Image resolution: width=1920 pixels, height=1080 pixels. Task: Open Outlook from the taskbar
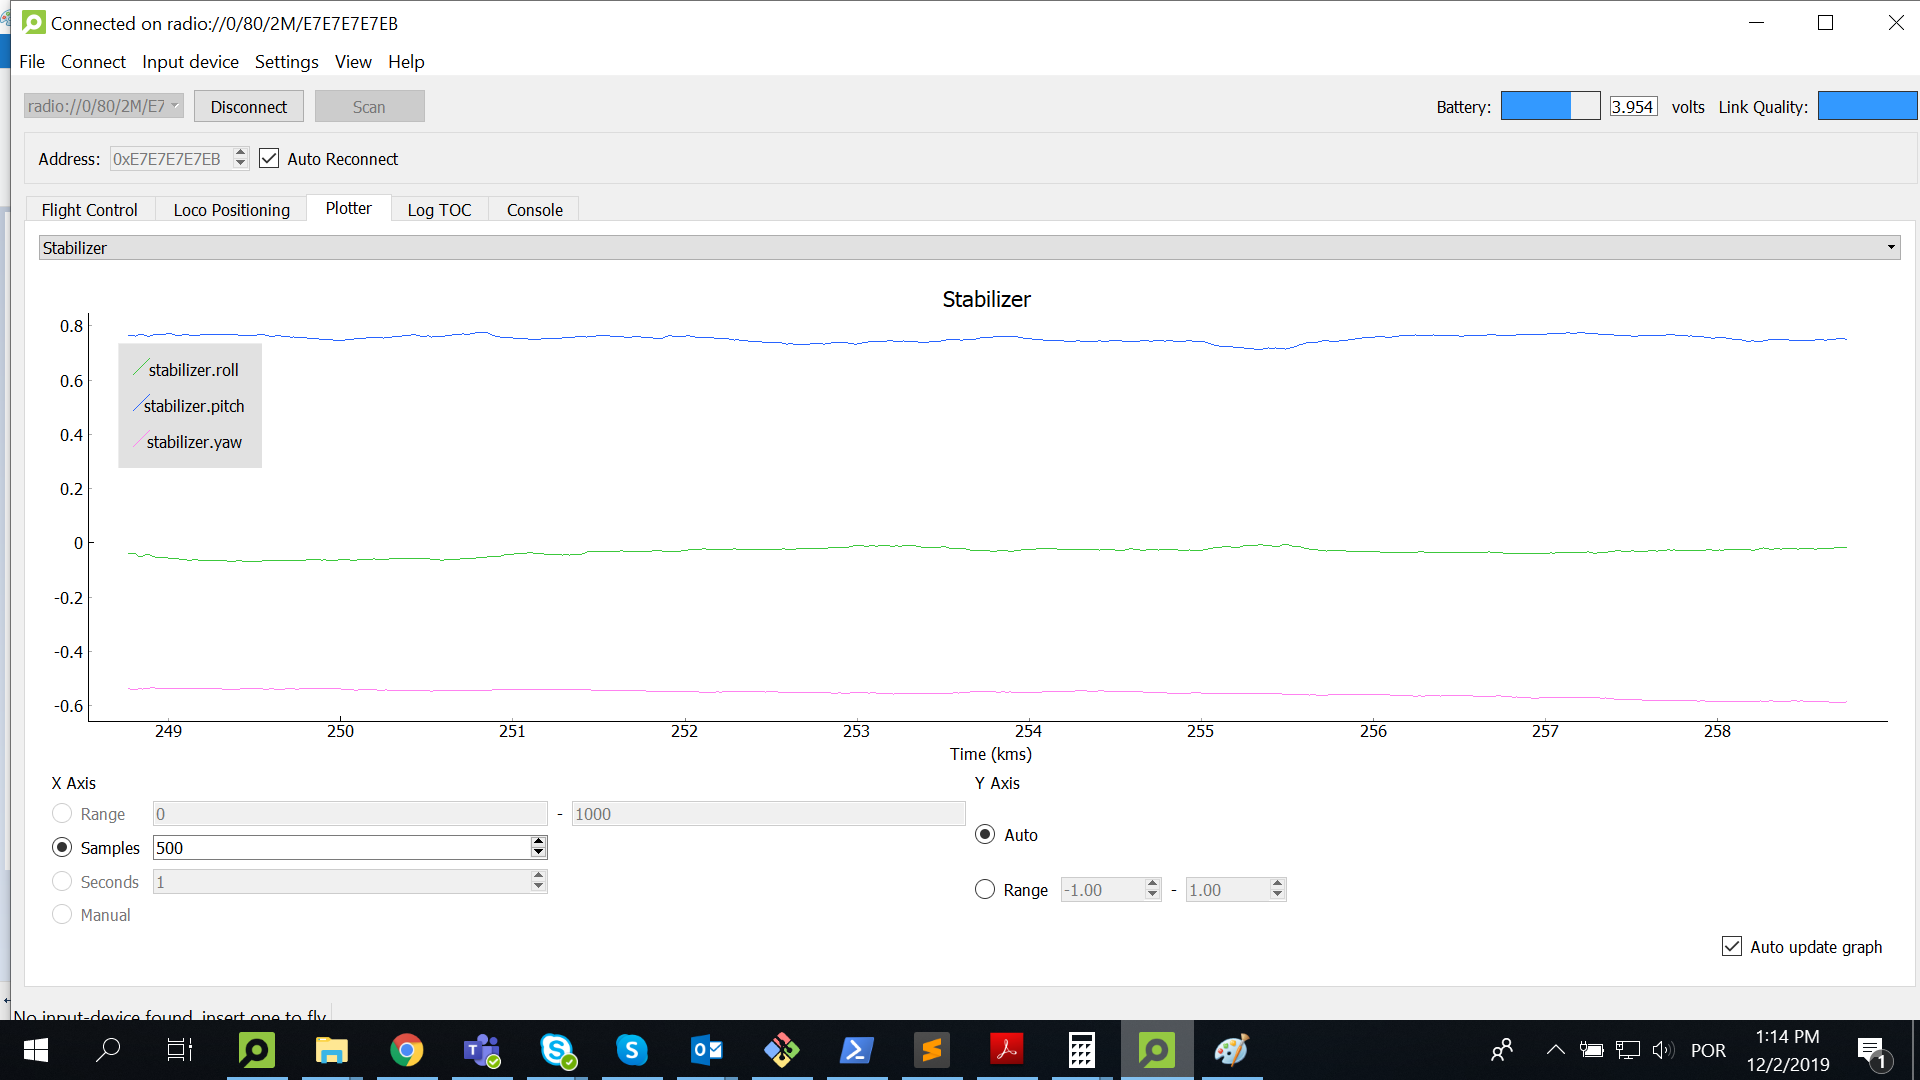(707, 1050)
